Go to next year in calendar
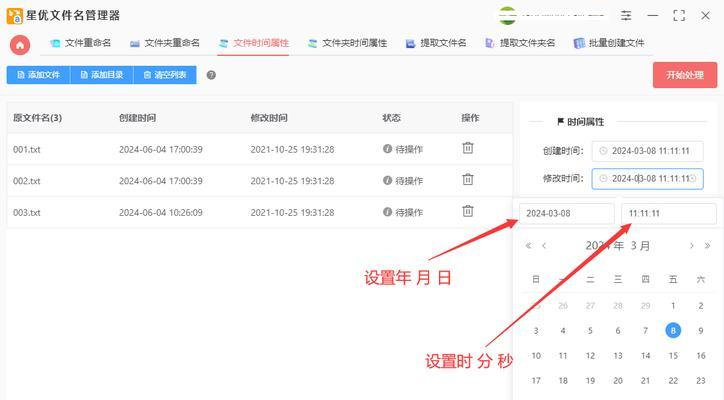This screenshot has height=400, width=724. 707,246
